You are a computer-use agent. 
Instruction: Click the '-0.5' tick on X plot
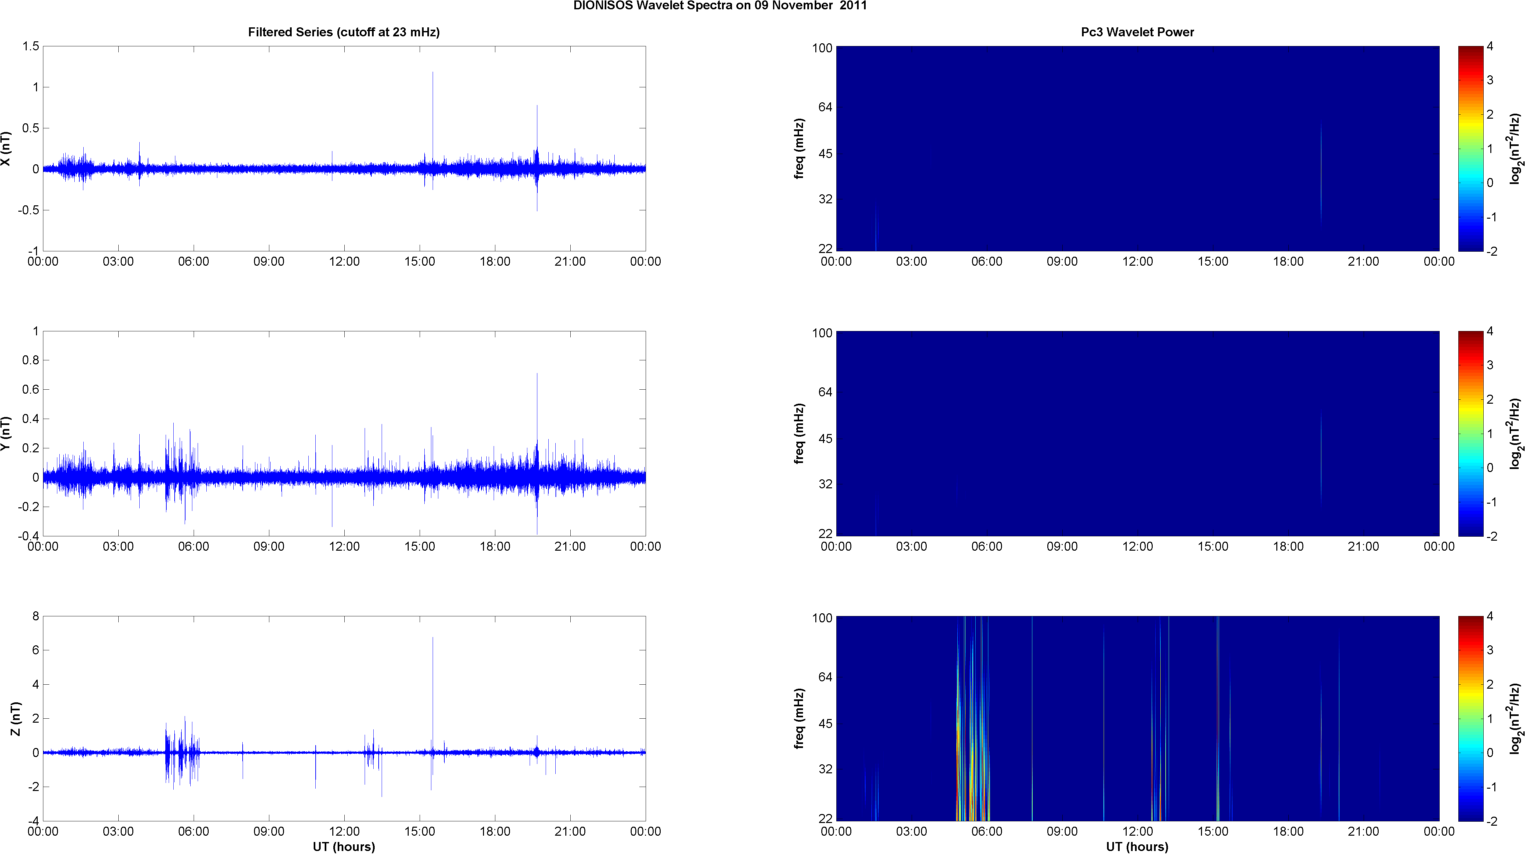[28, 210]
